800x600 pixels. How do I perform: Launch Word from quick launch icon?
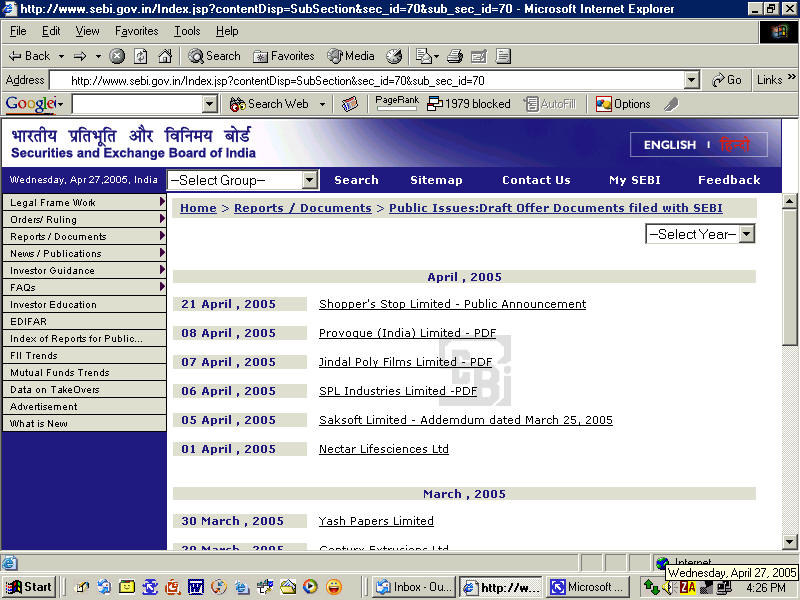tap(195, 587)
